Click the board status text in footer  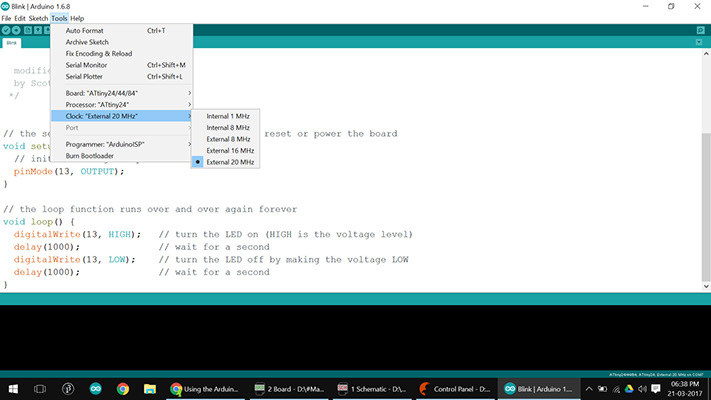pos(656,375)
